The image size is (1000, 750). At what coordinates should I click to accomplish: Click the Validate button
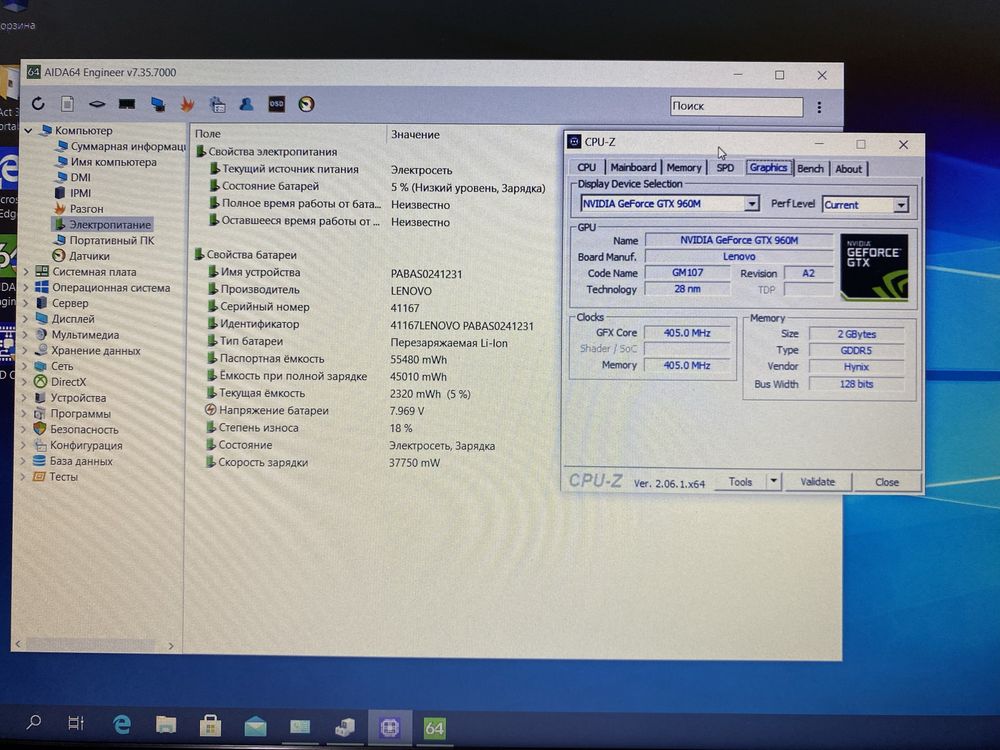pyautogui.click(x=818, y=482)
